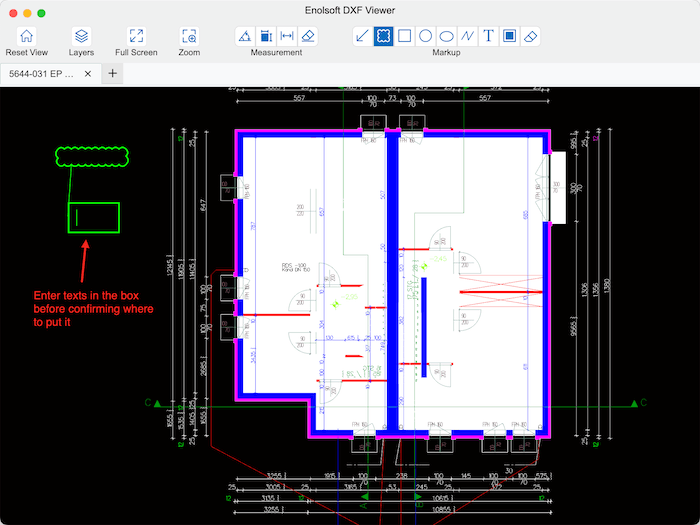Open the Layers panel

point(82,36)
